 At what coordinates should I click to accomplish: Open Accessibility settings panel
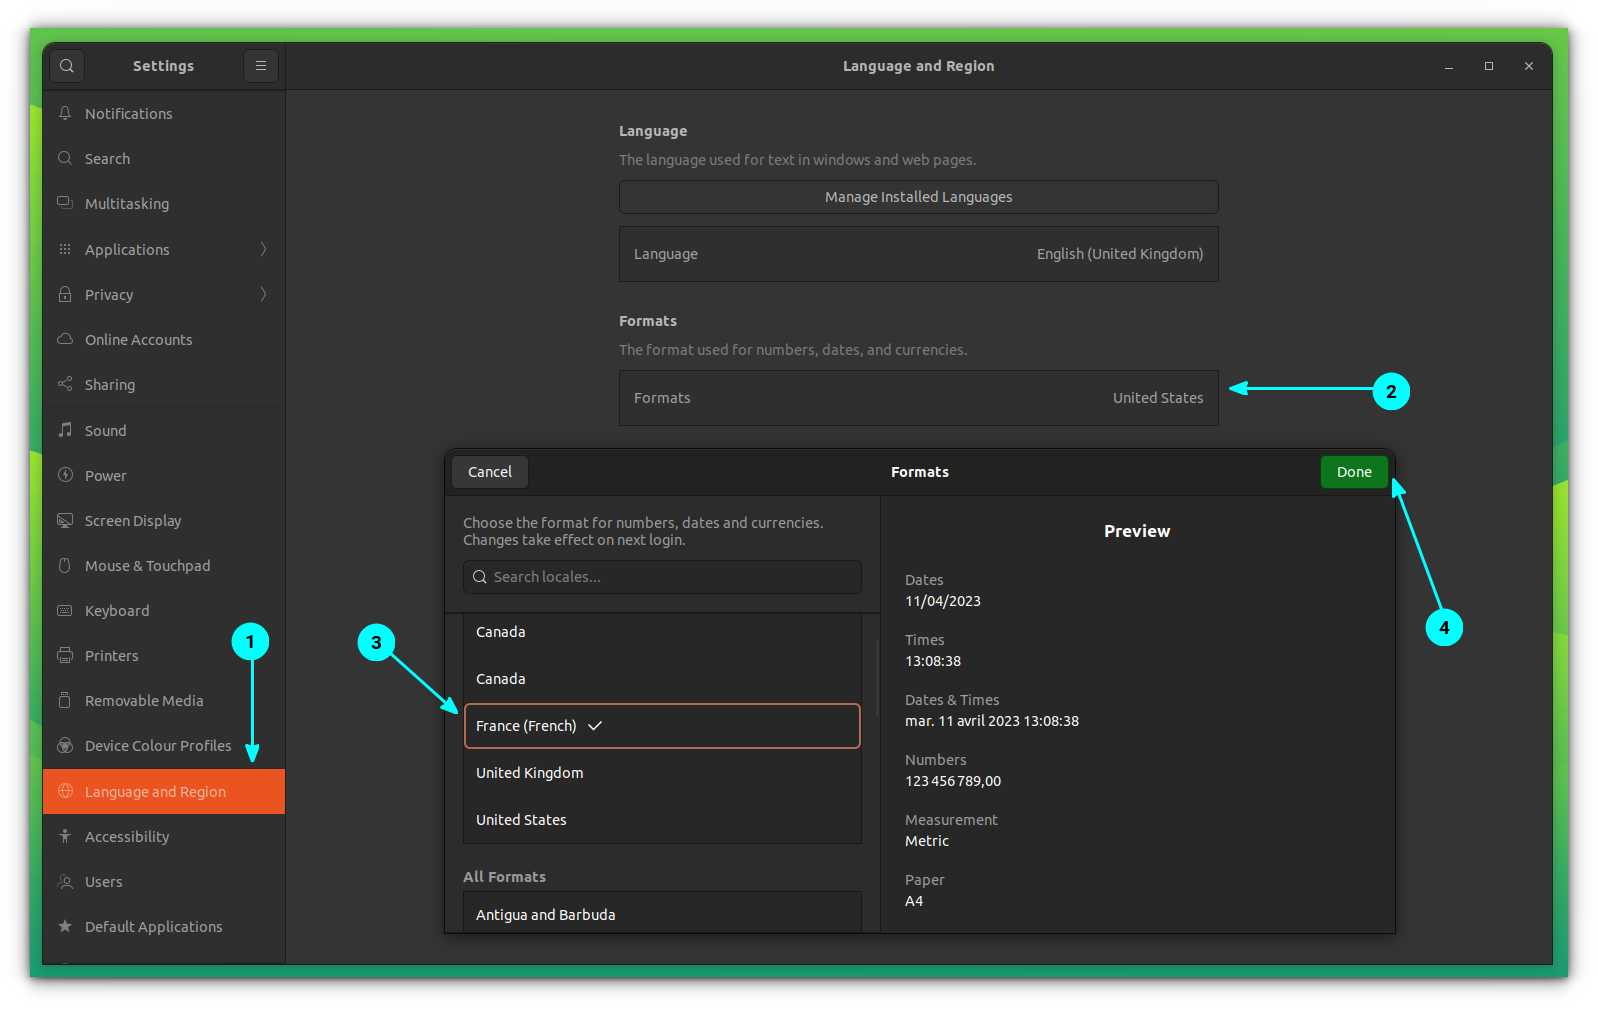click(x=164, y=836)
